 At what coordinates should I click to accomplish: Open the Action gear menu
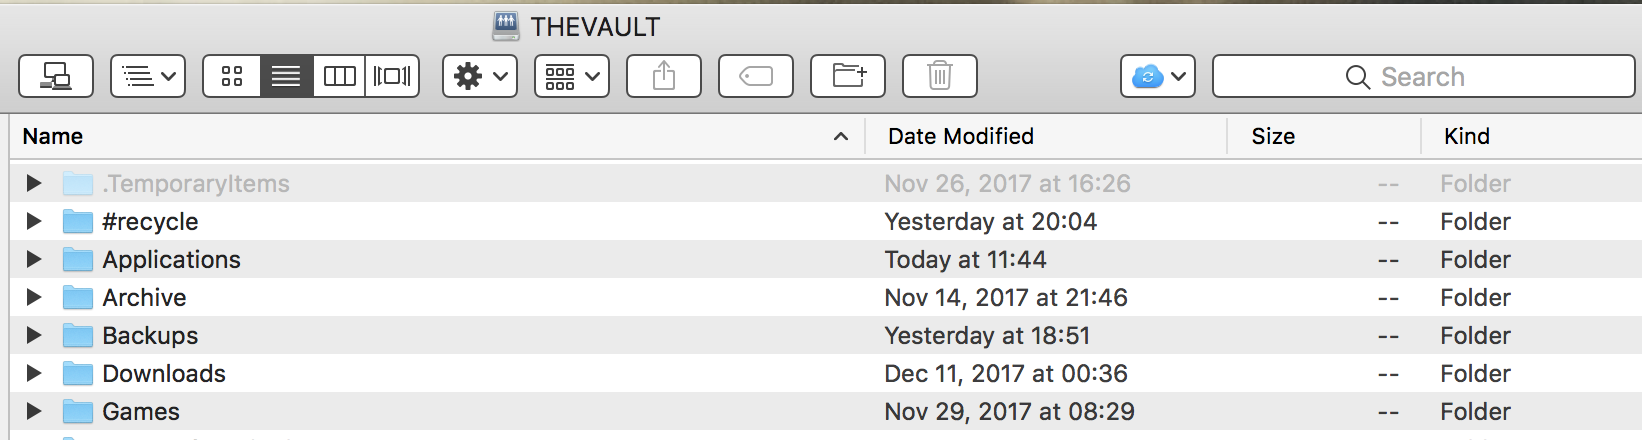tap(480, 76)
